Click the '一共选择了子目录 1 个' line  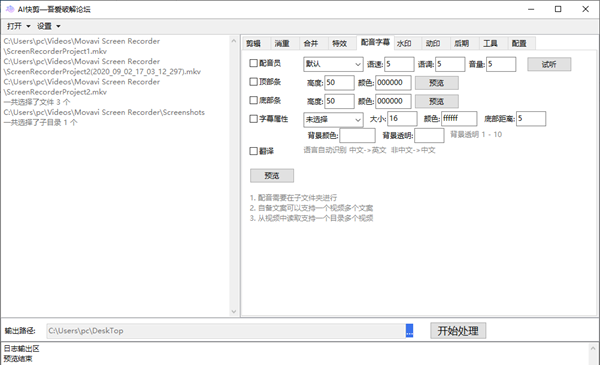click(41, 122)
